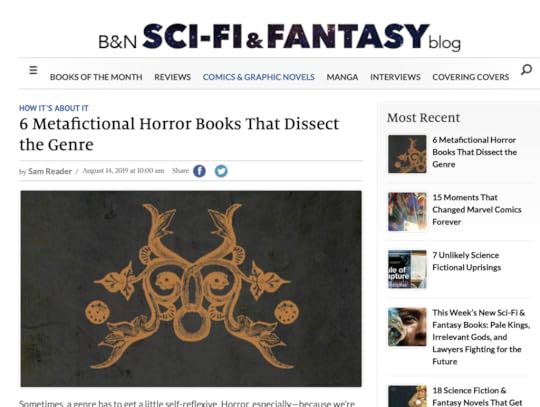
Task: Click the Metafictional Horror sidebar thumbnail
Action: pyautogui.click(x=407, y=154)
